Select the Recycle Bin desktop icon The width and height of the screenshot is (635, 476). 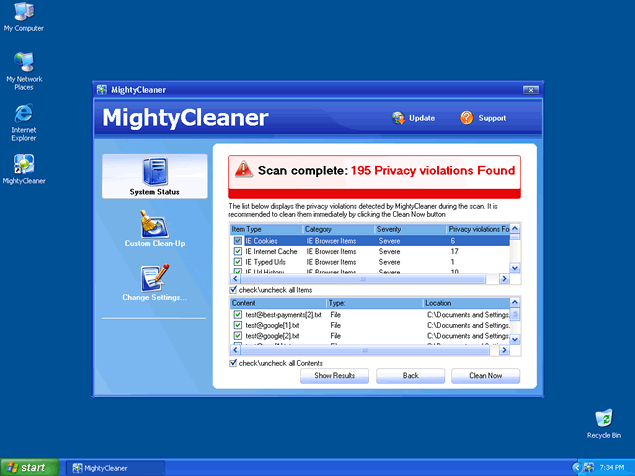pos(603,418)
